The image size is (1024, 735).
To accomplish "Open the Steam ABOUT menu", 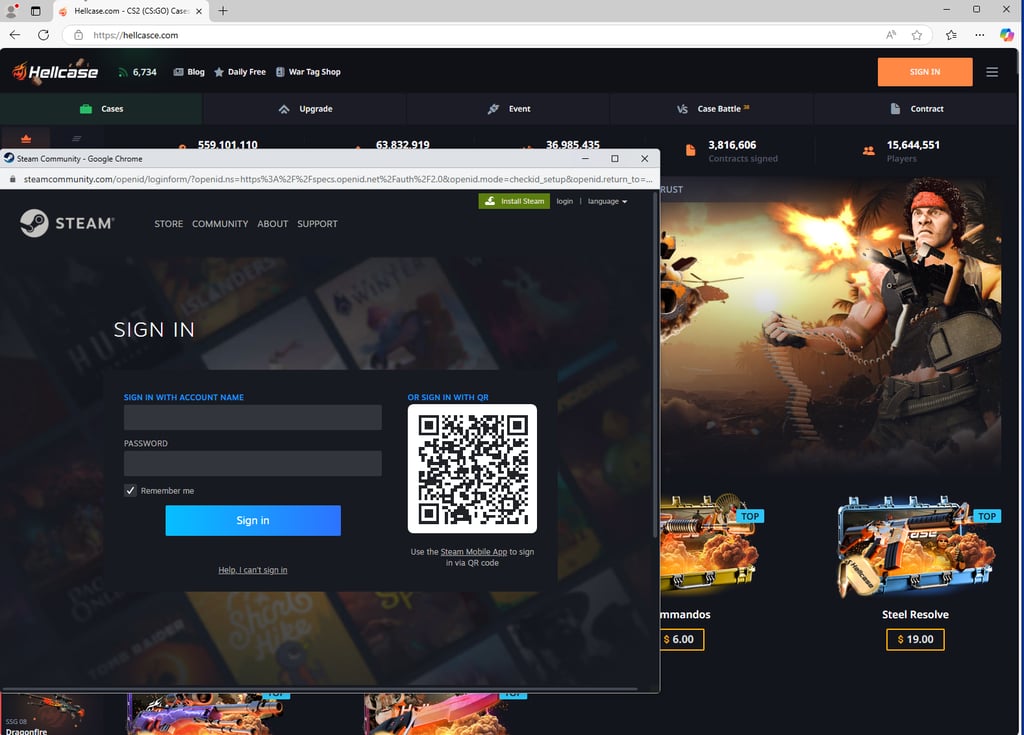I will coord(272,223).
